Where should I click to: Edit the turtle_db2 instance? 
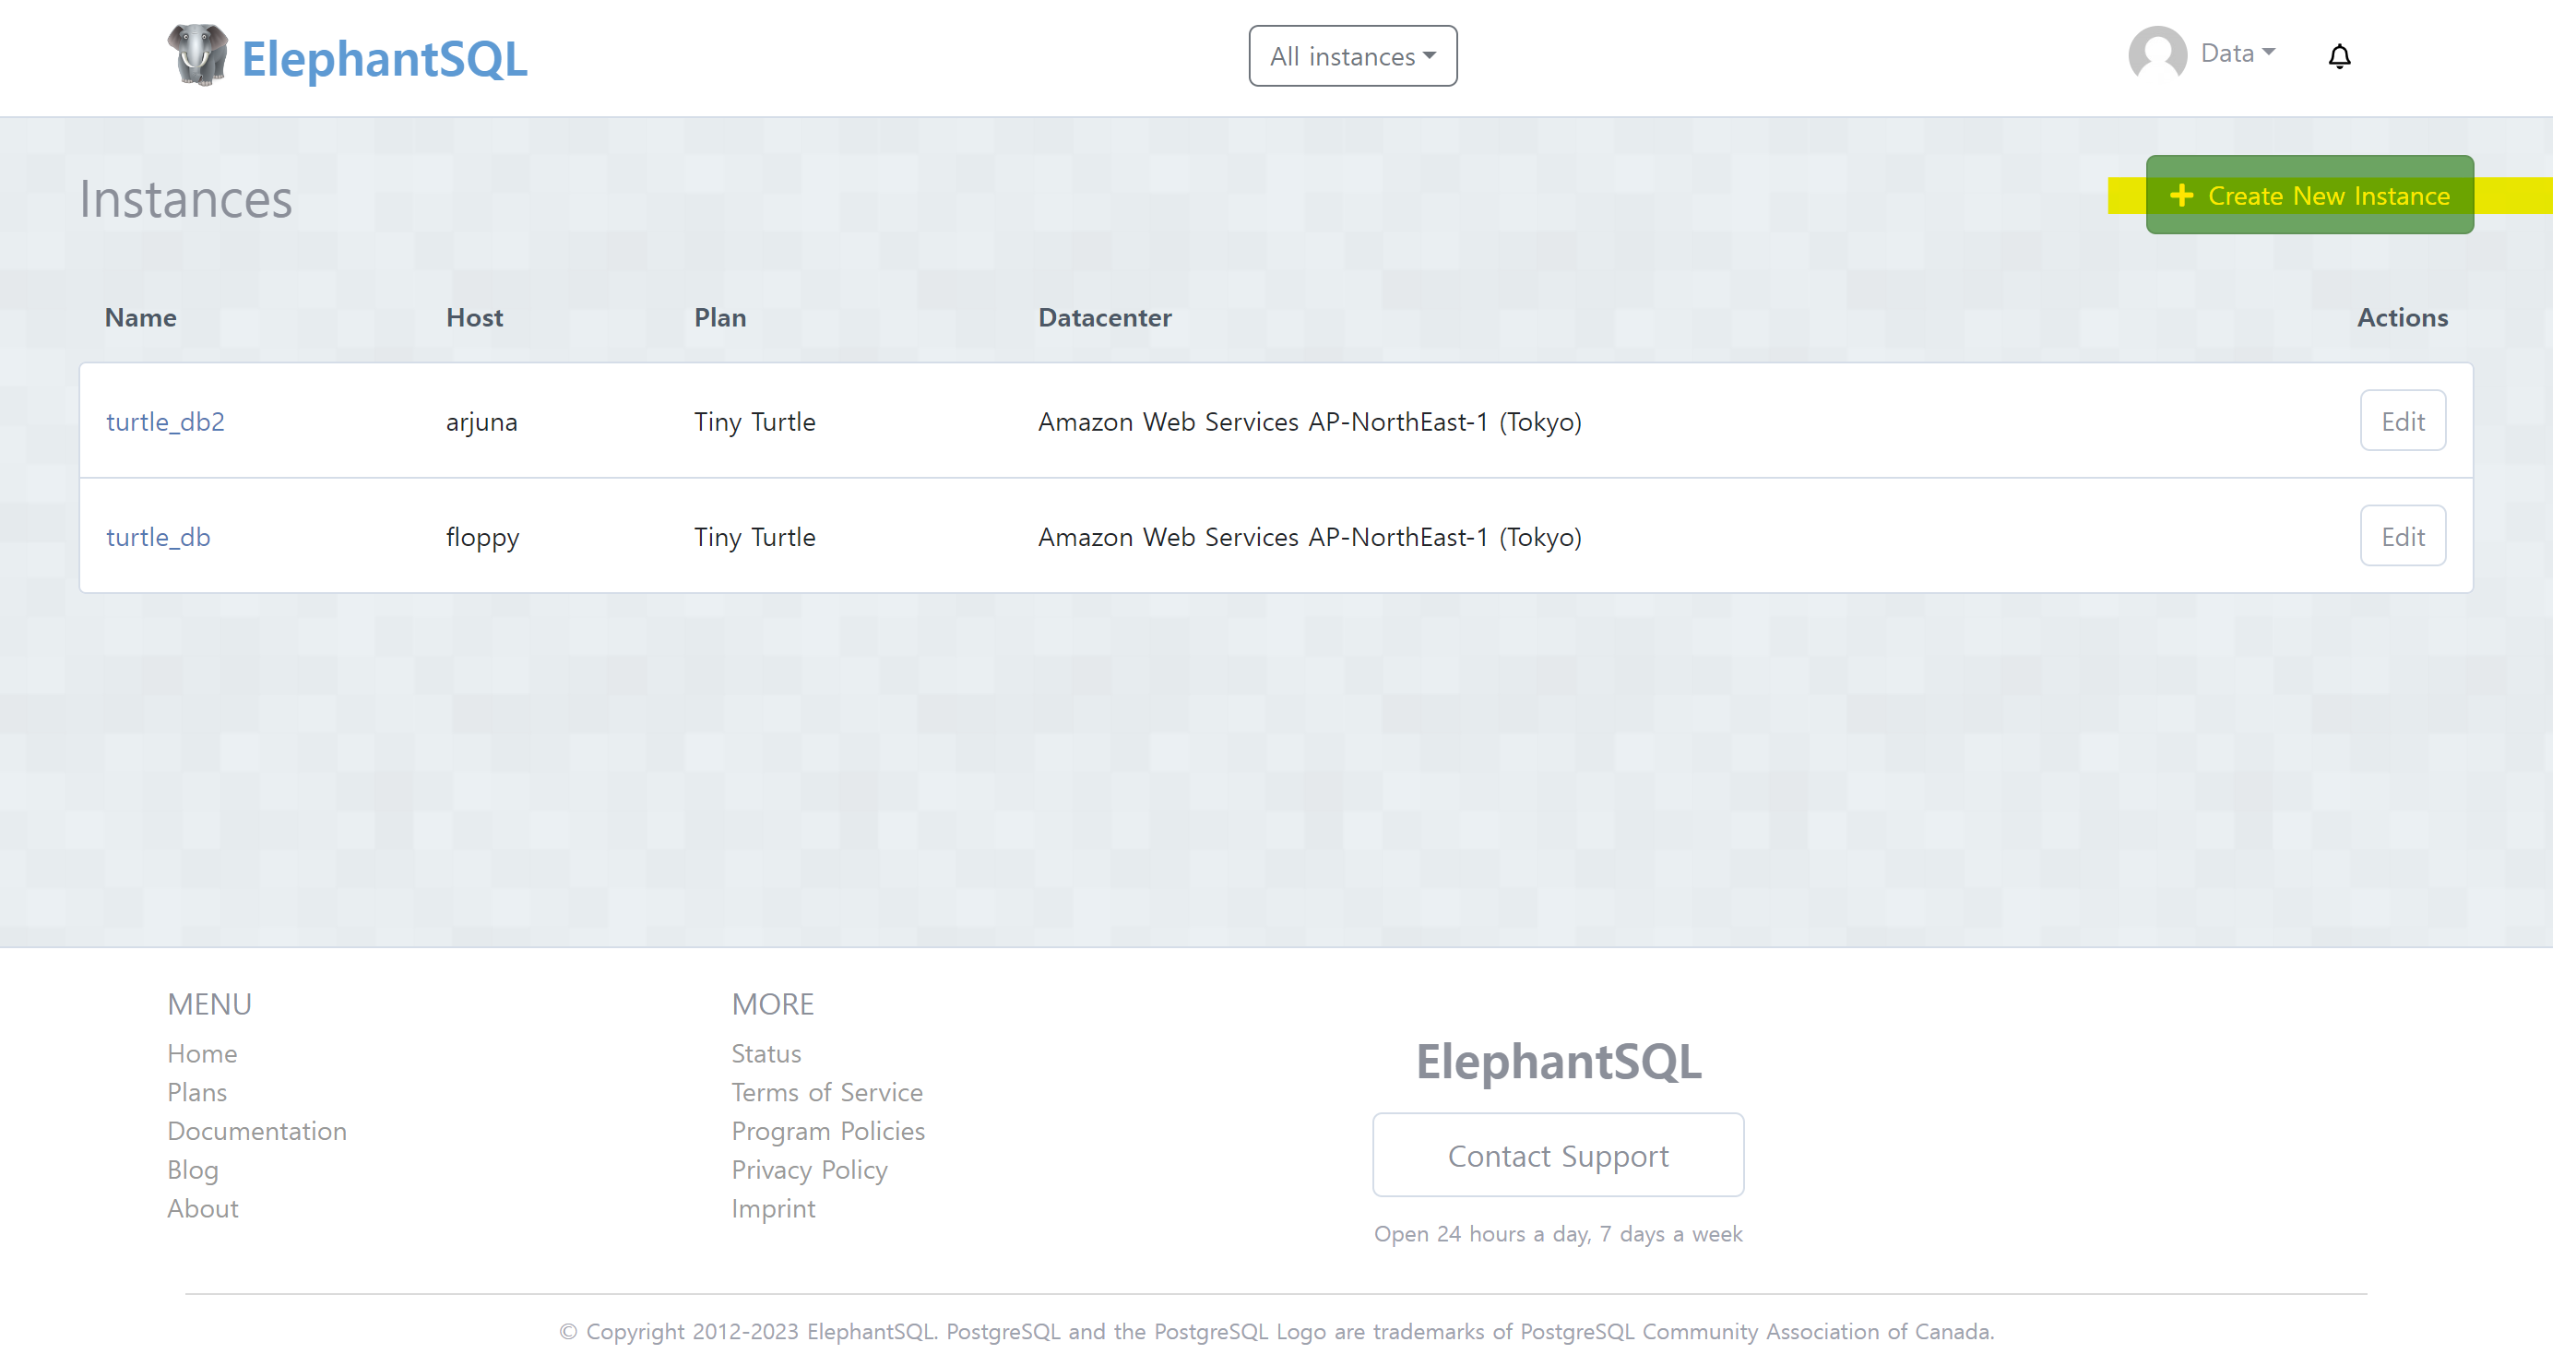pyautogui.click(x=2402, y=421)
